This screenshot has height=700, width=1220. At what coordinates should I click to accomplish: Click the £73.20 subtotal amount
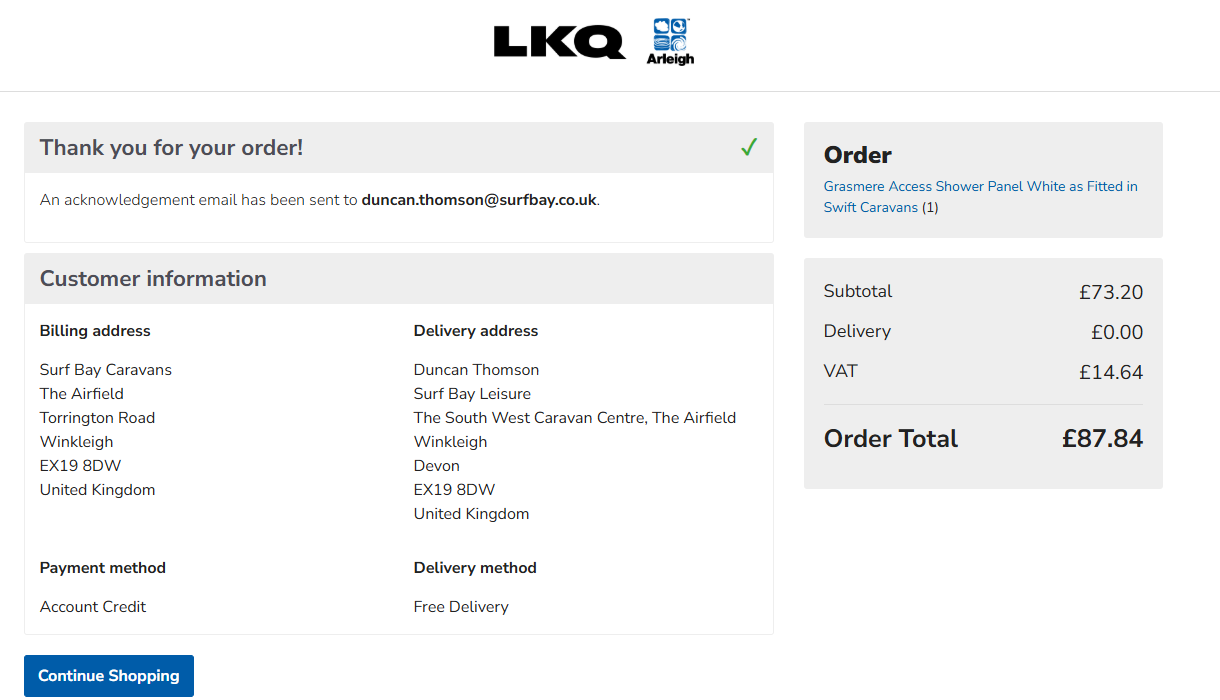click(x=1111, y=293)
